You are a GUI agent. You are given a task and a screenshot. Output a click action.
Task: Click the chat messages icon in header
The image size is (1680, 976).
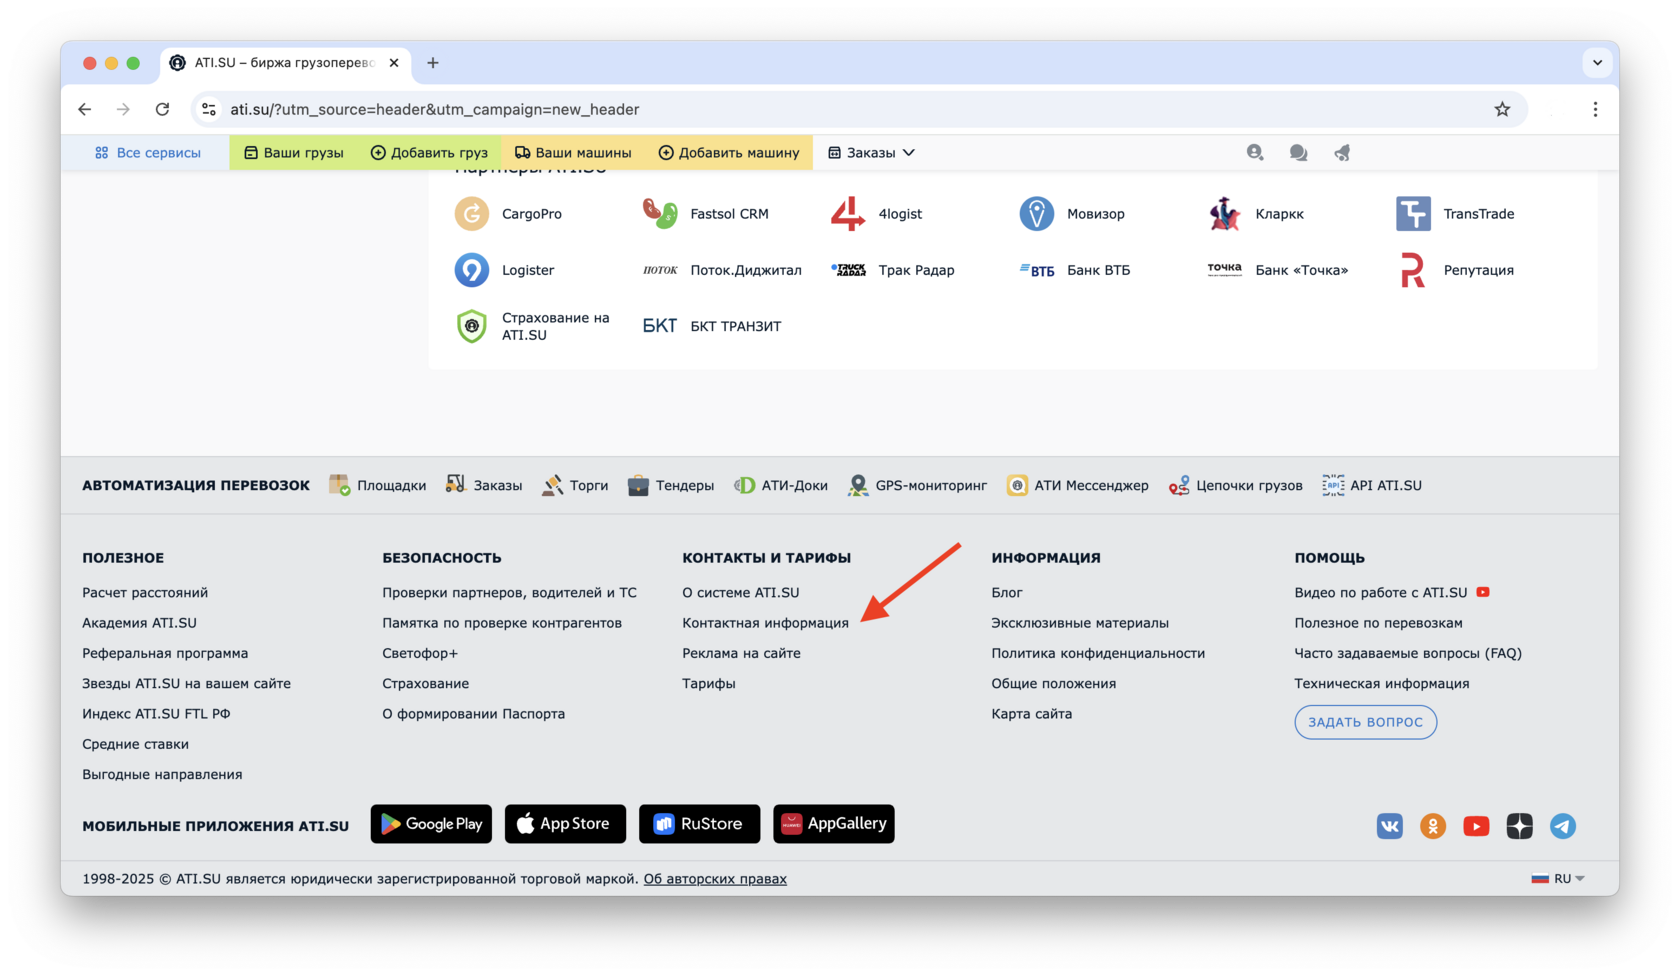click(x=1298, y=153)
